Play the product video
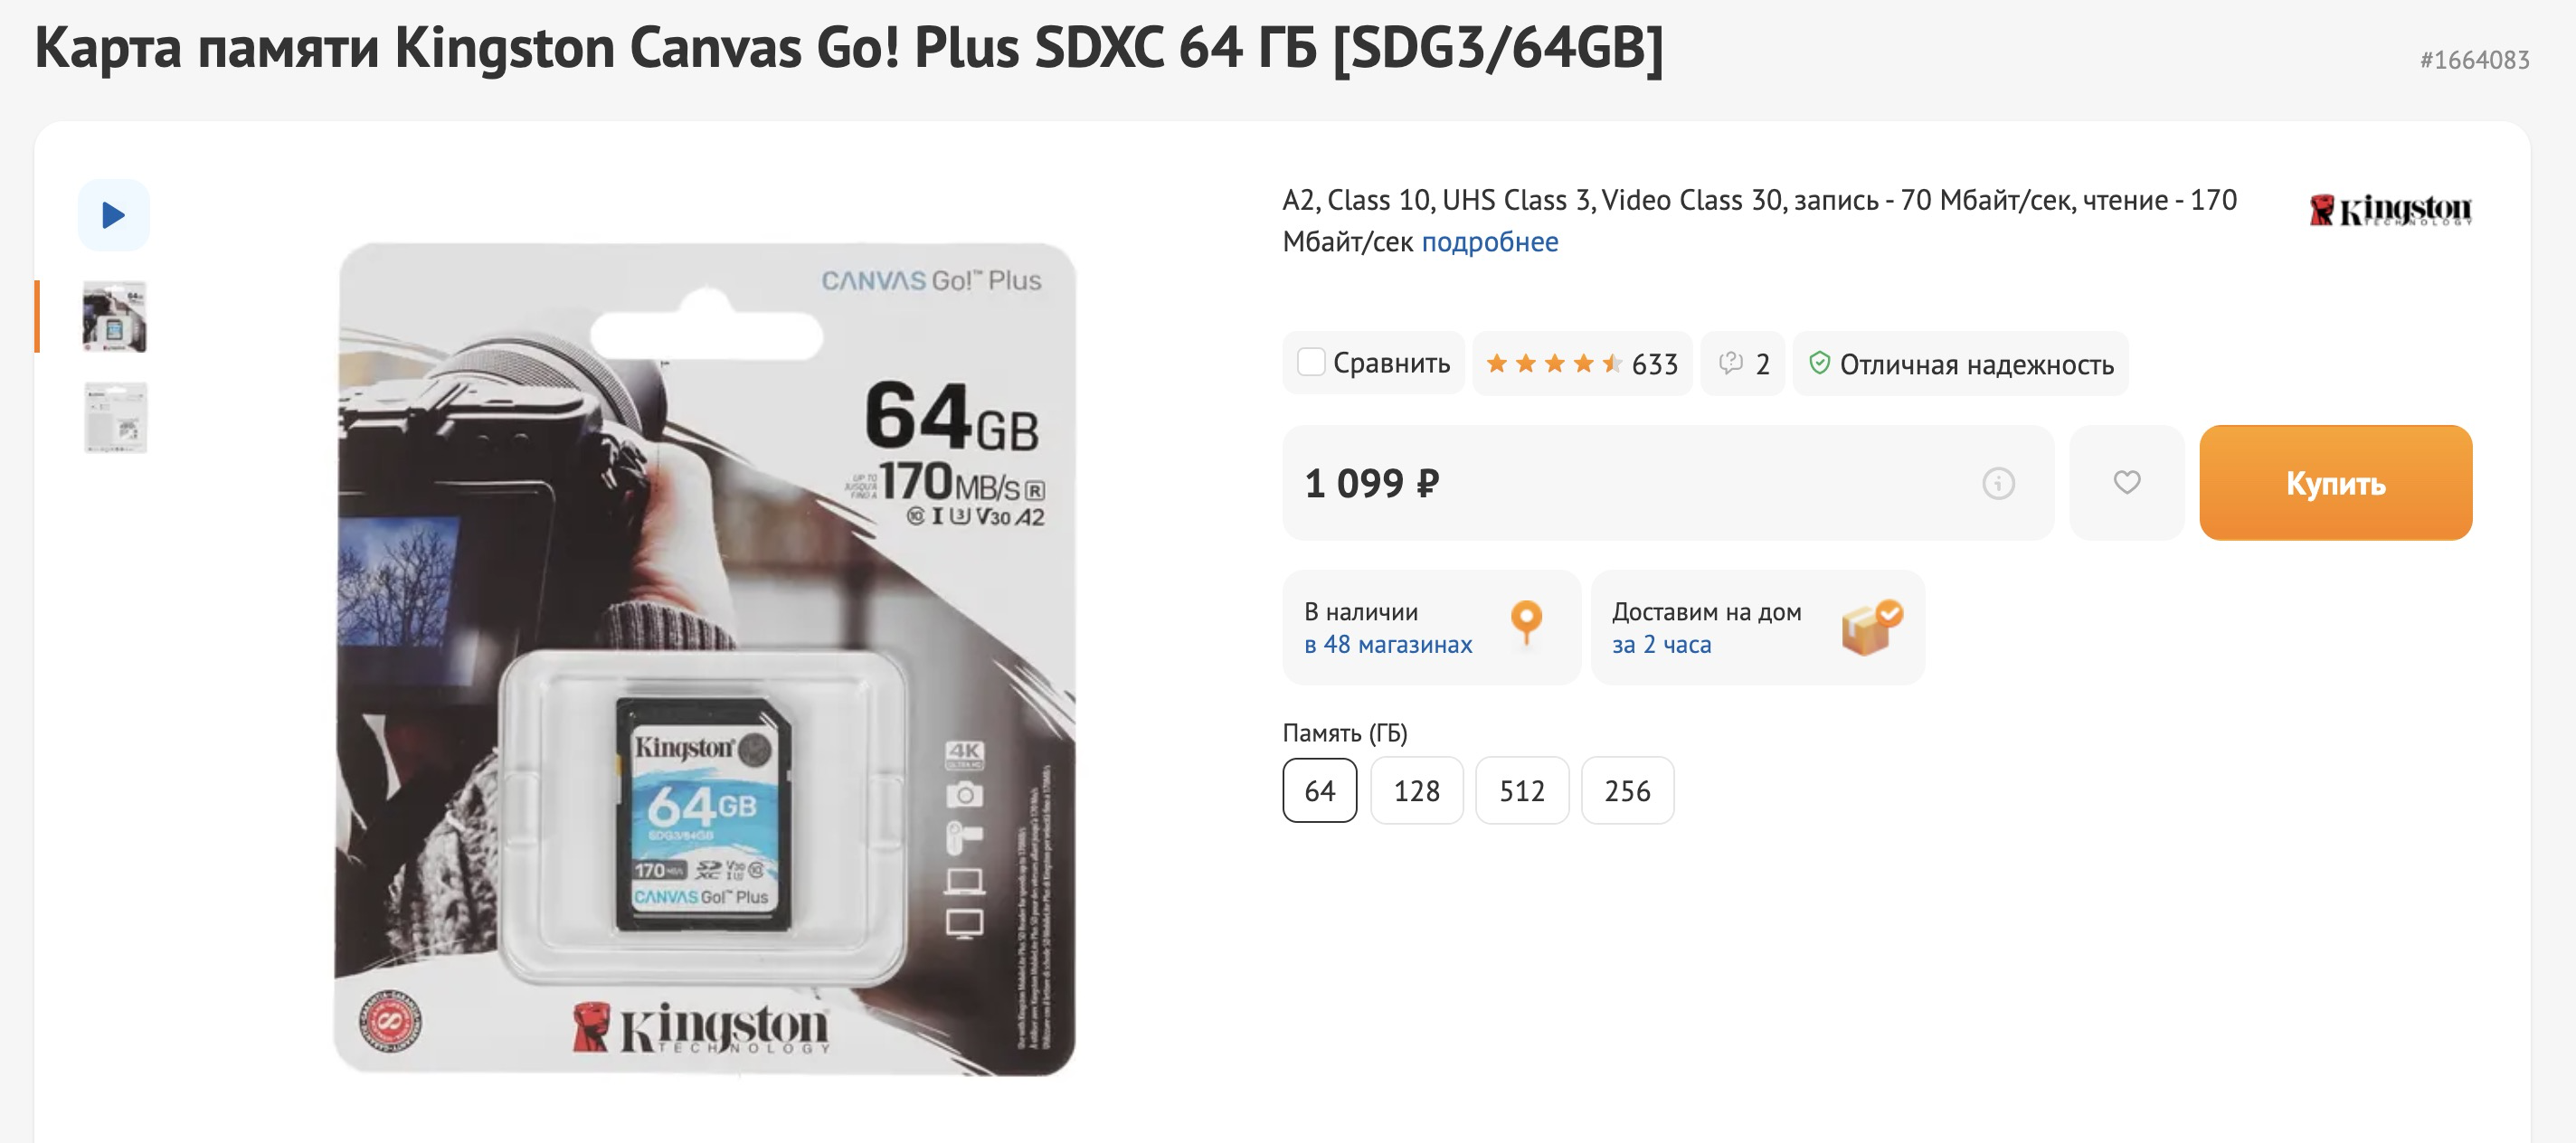Screen dimensions: 2576x1143 (x=114, y=215)
